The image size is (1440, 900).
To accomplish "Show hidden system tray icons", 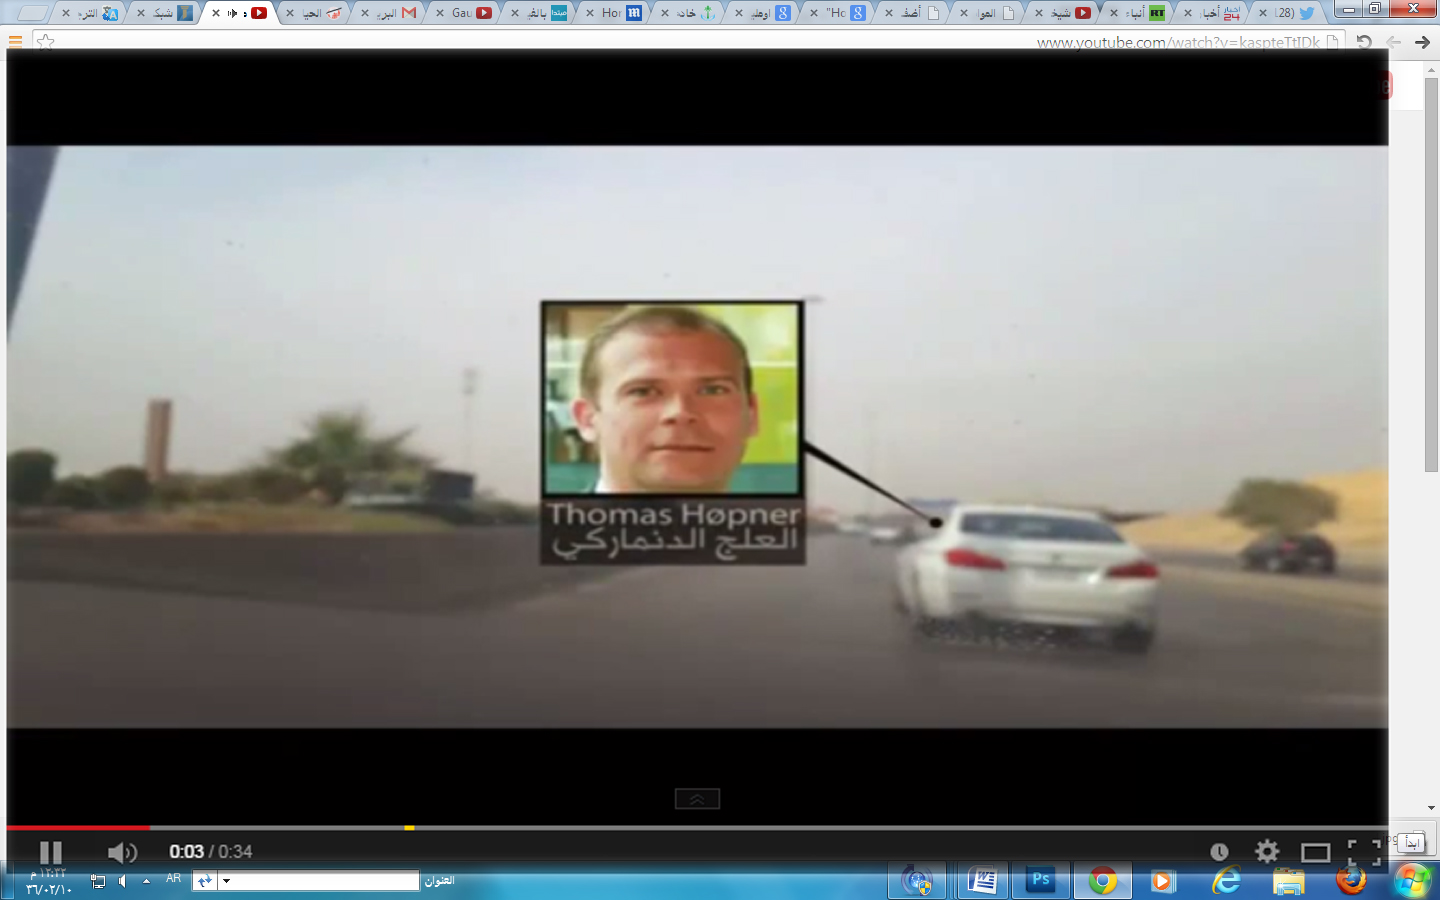I will point(147,881).
